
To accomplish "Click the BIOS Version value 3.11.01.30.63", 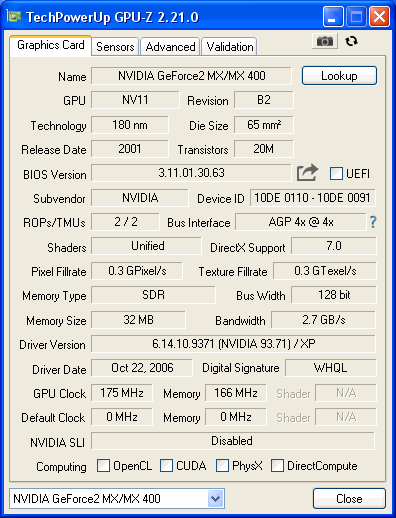I will coord(191,173).
